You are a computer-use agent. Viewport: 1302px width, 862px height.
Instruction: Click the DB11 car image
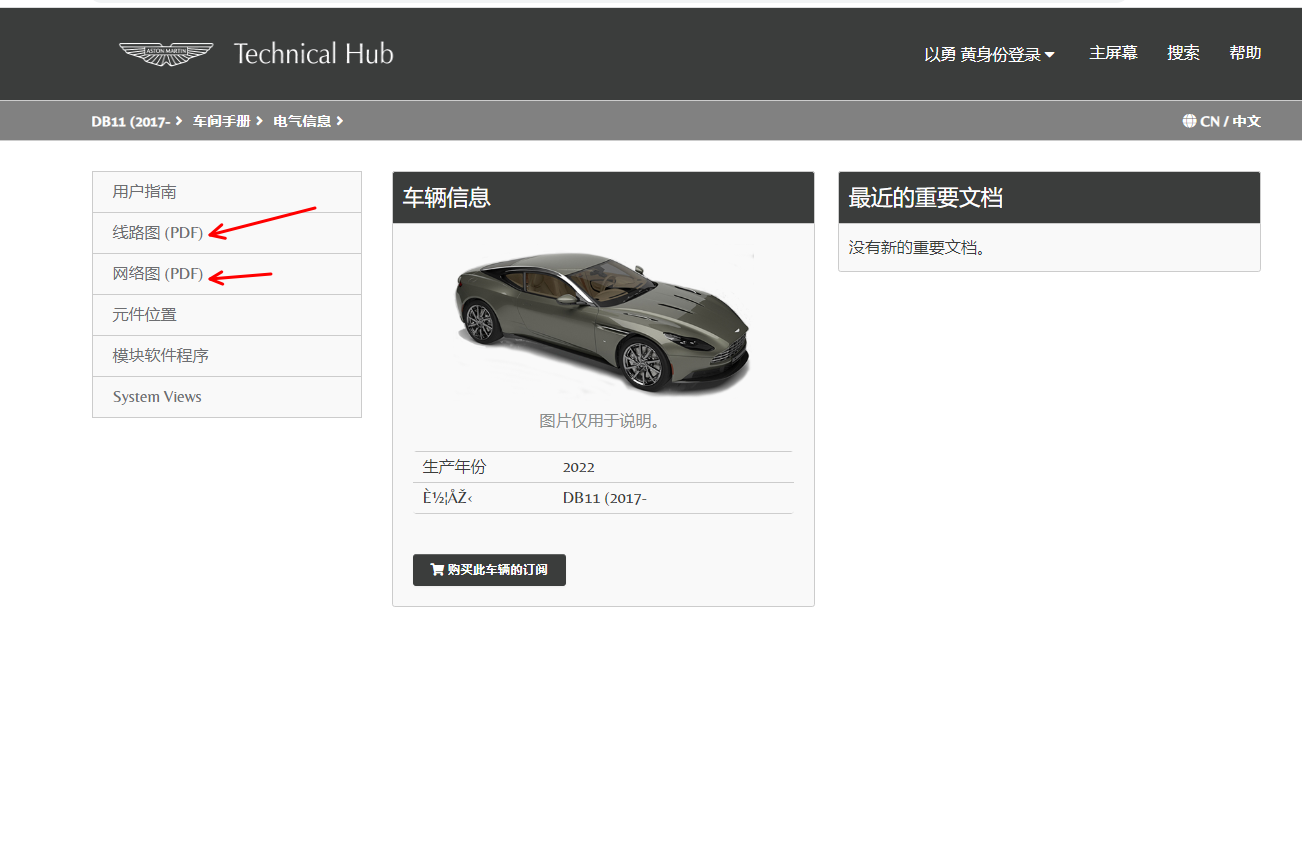(602, 320)
